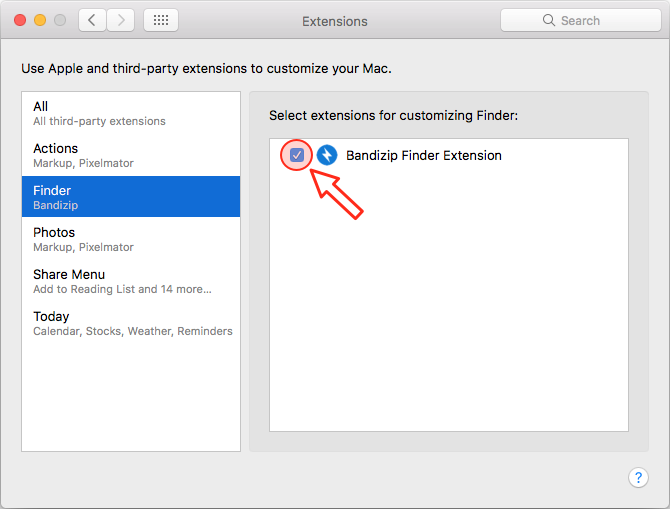Select the All extensions category
This screenshot has height=509, width=670.
[x=131, y=113]
